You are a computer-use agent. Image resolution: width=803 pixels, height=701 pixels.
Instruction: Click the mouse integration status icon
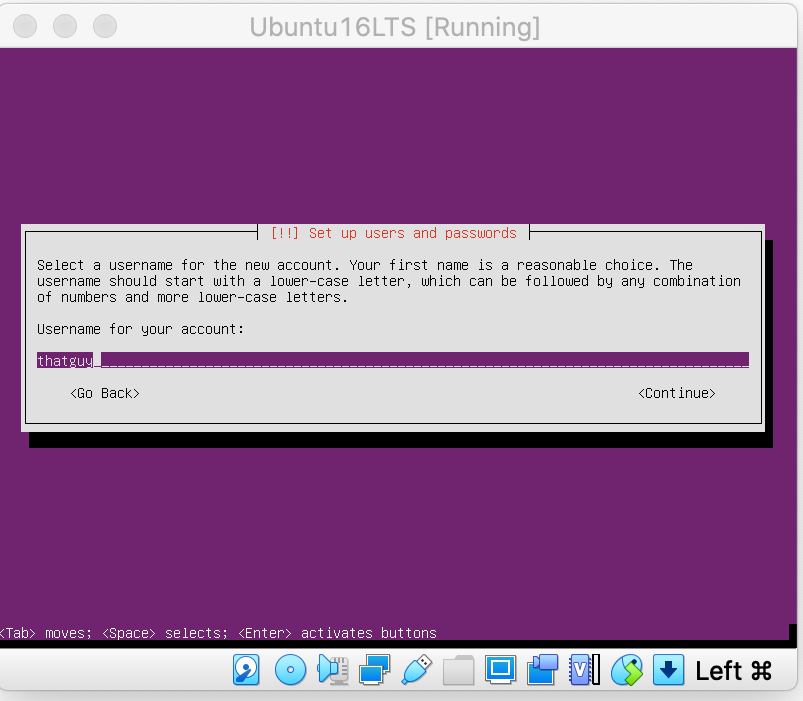[x=627, y=669]
